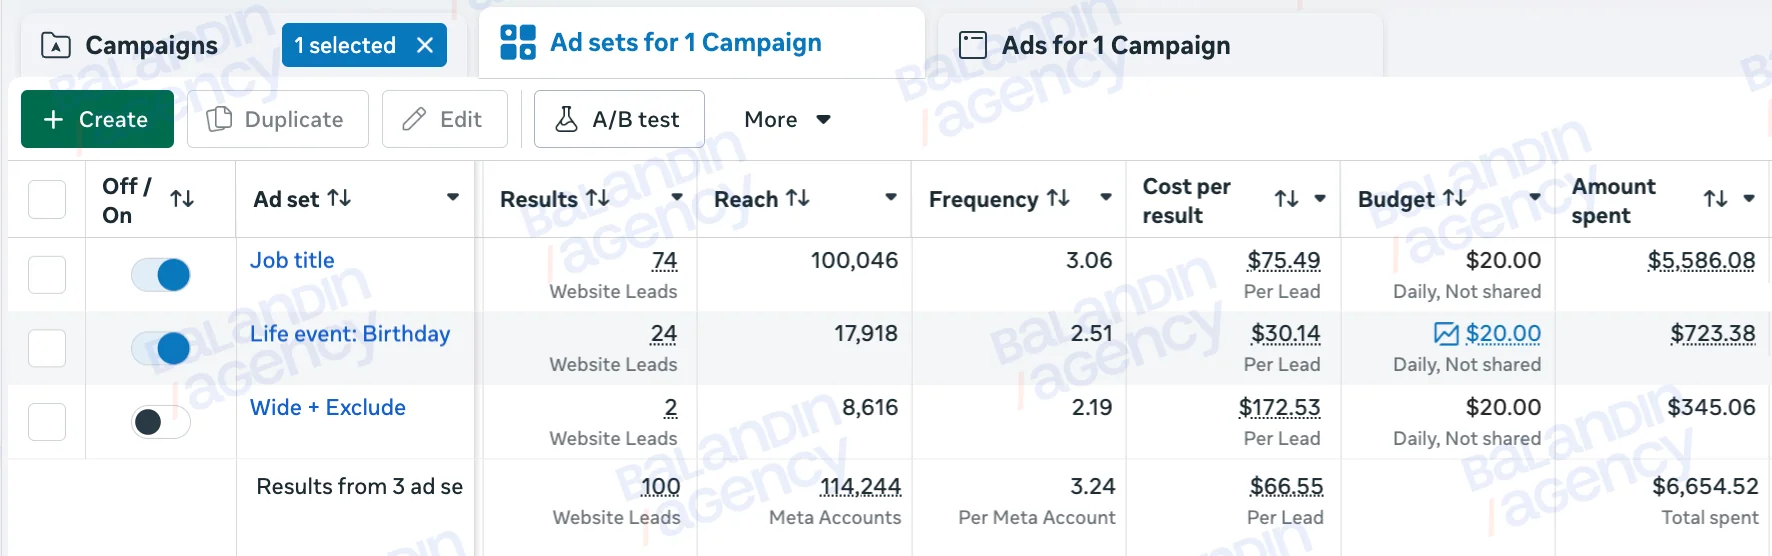Sort by the Results column arrows

click(598, 199)
